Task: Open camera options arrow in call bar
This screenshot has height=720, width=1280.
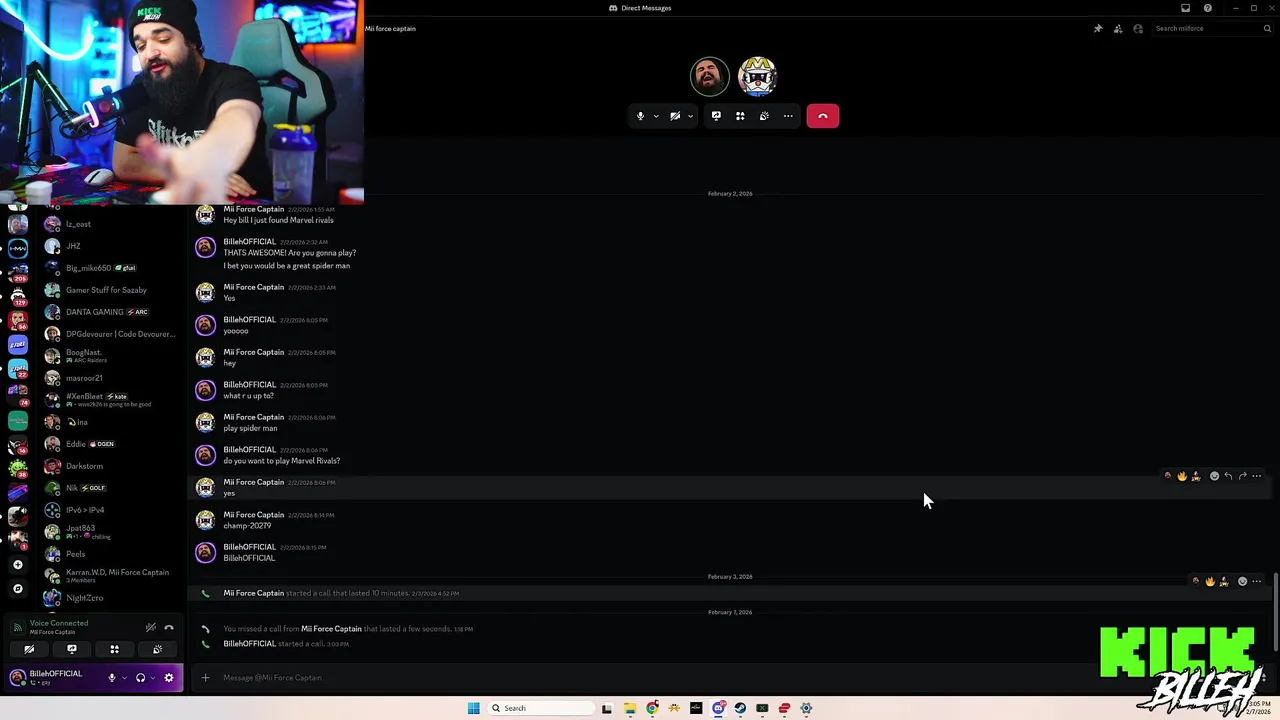Action: pyautogui.click(x=690, y=116)
